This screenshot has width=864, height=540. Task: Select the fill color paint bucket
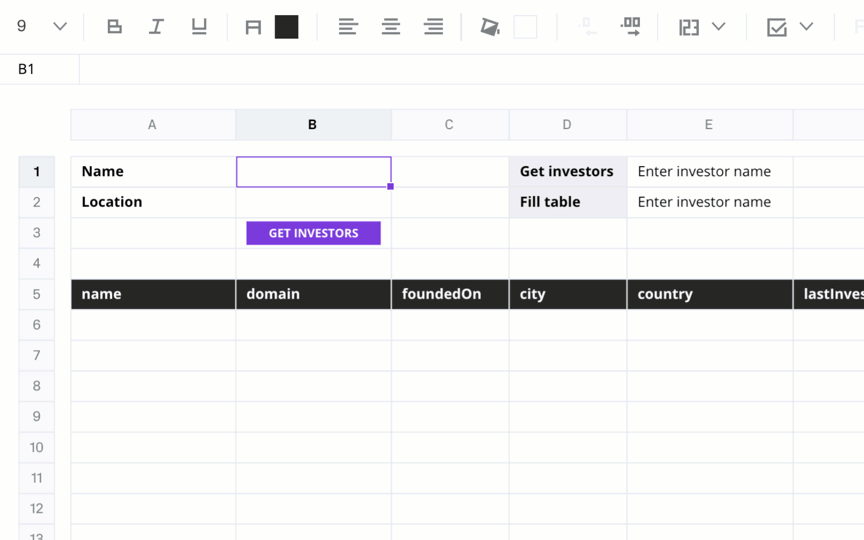[x=490, y=26]
